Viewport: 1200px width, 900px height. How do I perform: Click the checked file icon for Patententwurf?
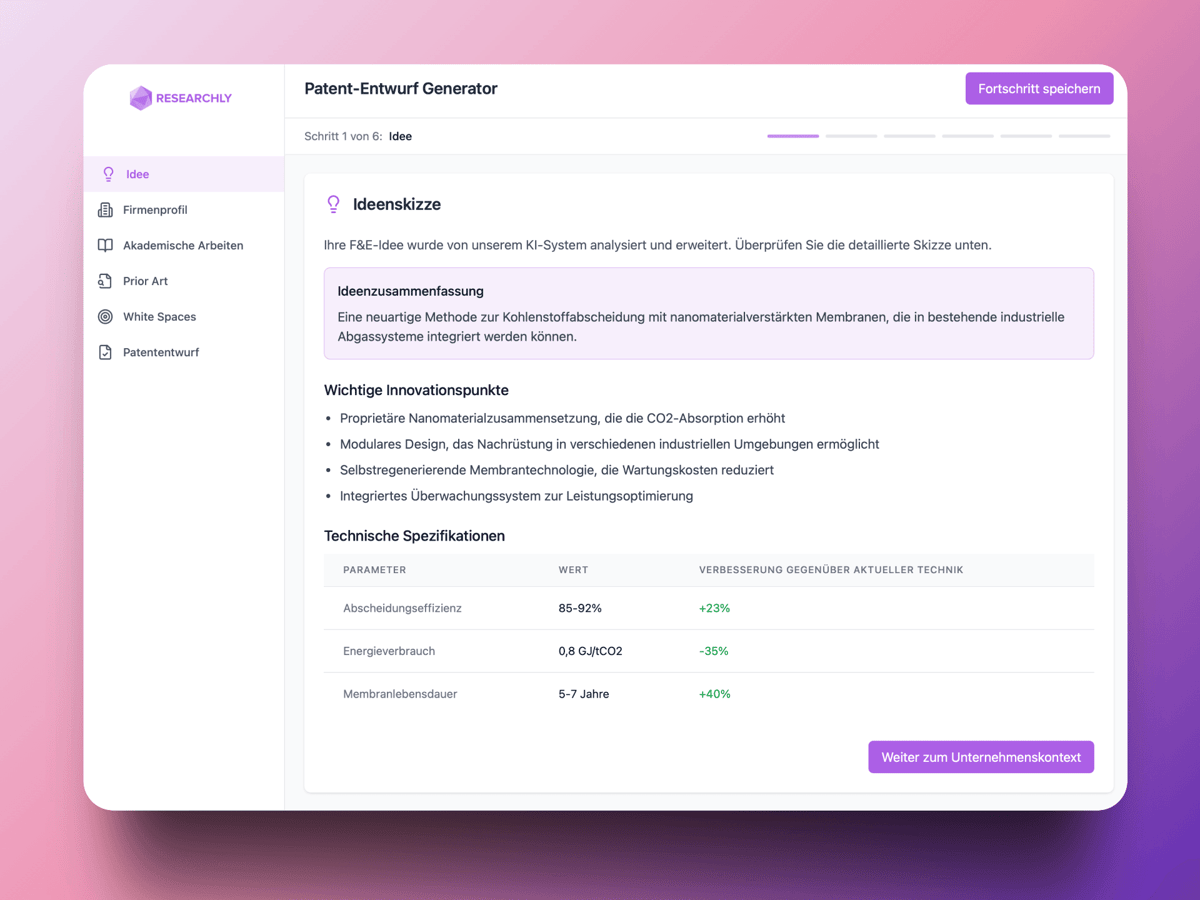105,352
